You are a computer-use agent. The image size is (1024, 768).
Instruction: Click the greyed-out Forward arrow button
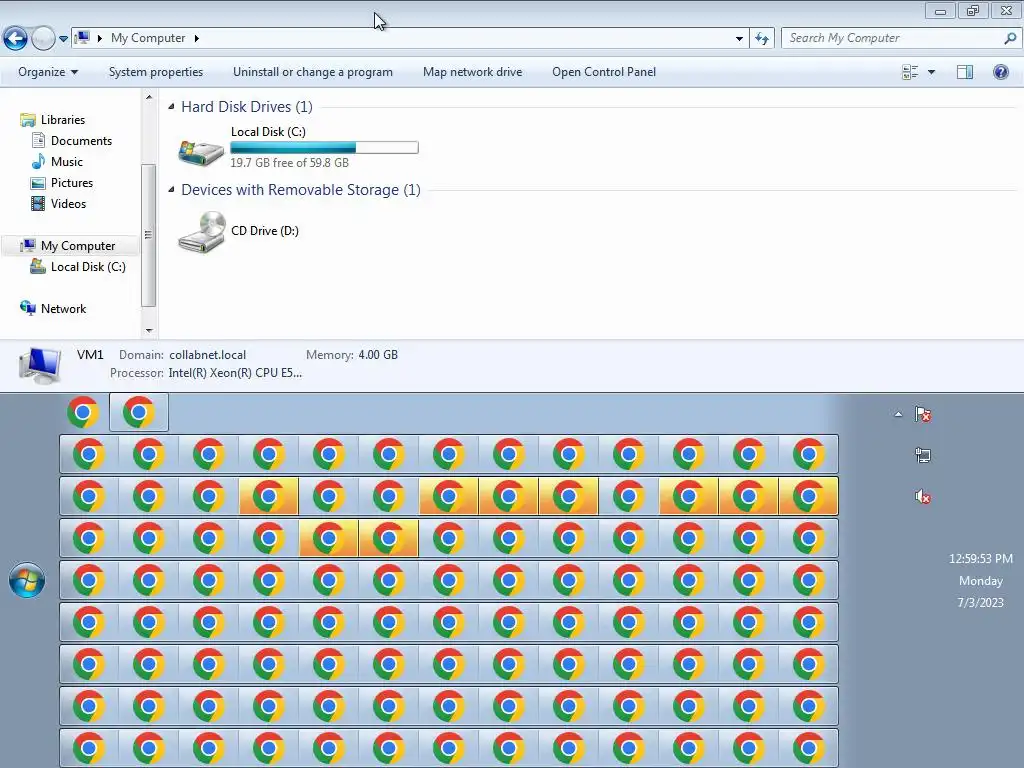click(x=43, y=39)
